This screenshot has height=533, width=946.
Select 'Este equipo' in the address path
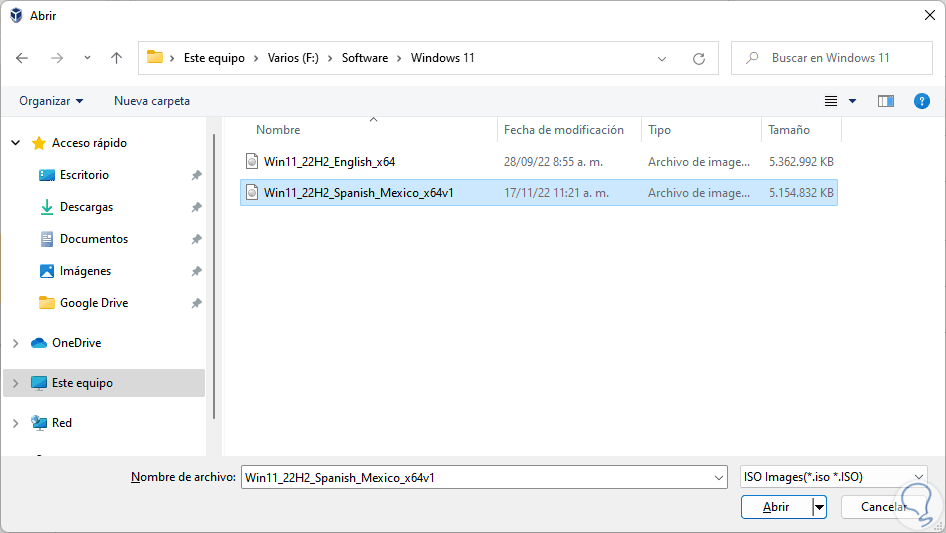(214, 58)
